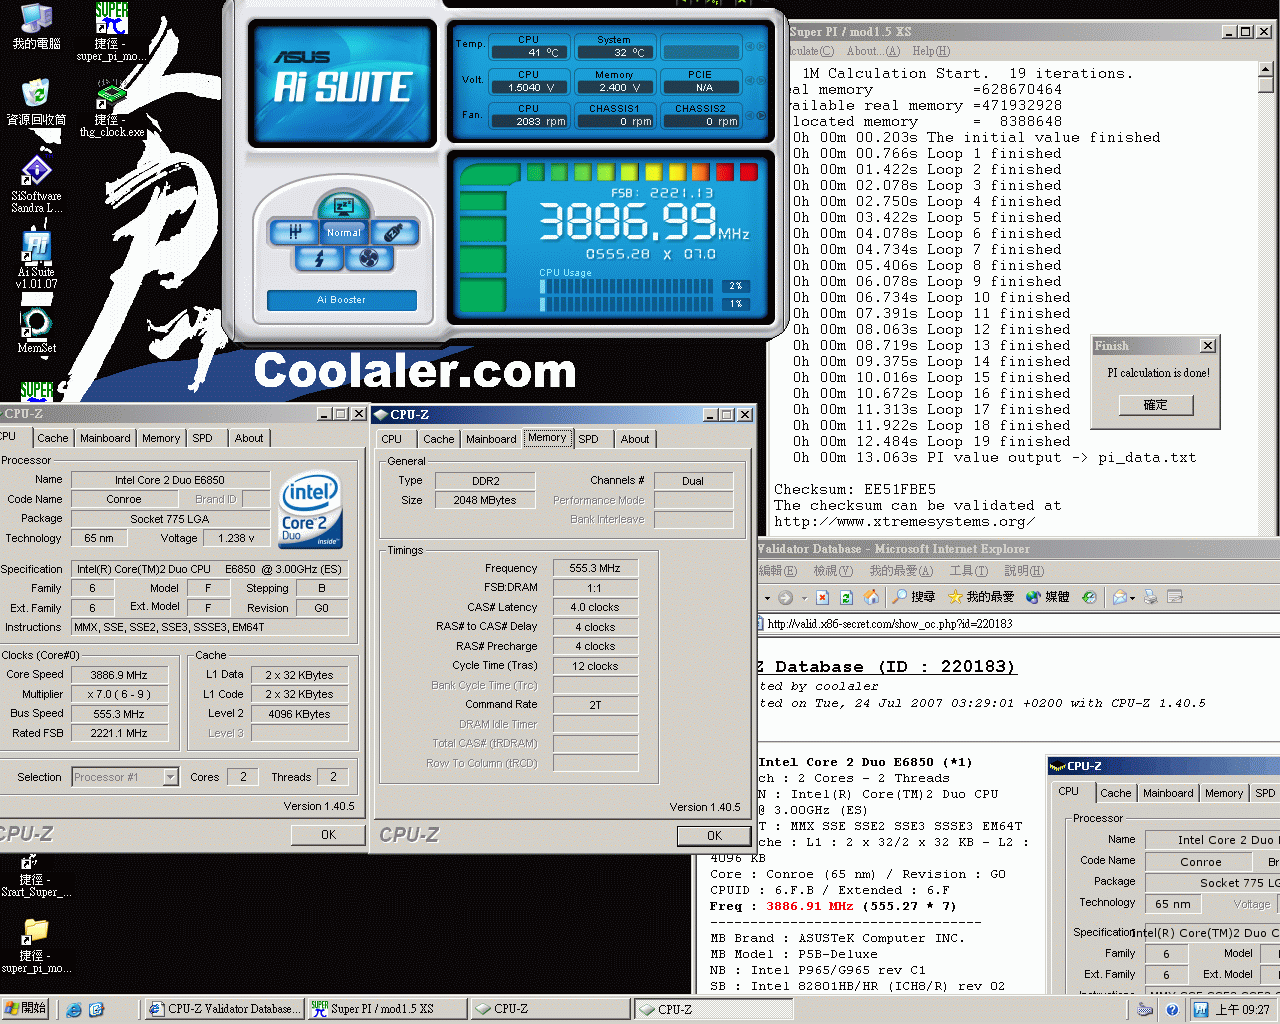Image resolution: width=1280 pixels, height=1024 pixels.
Task: Click the mail envelope icon in IE toolbar
Action: [1119, 597]
